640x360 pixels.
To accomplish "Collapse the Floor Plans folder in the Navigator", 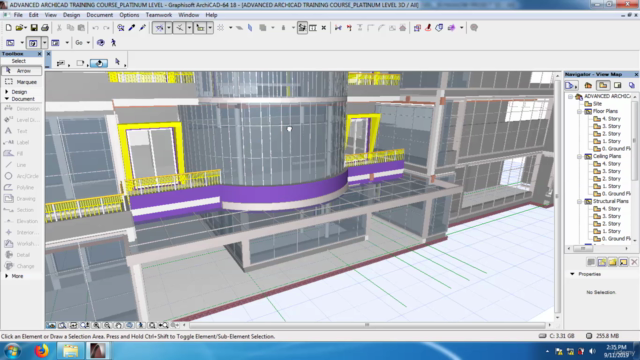I will click(579, 111).
